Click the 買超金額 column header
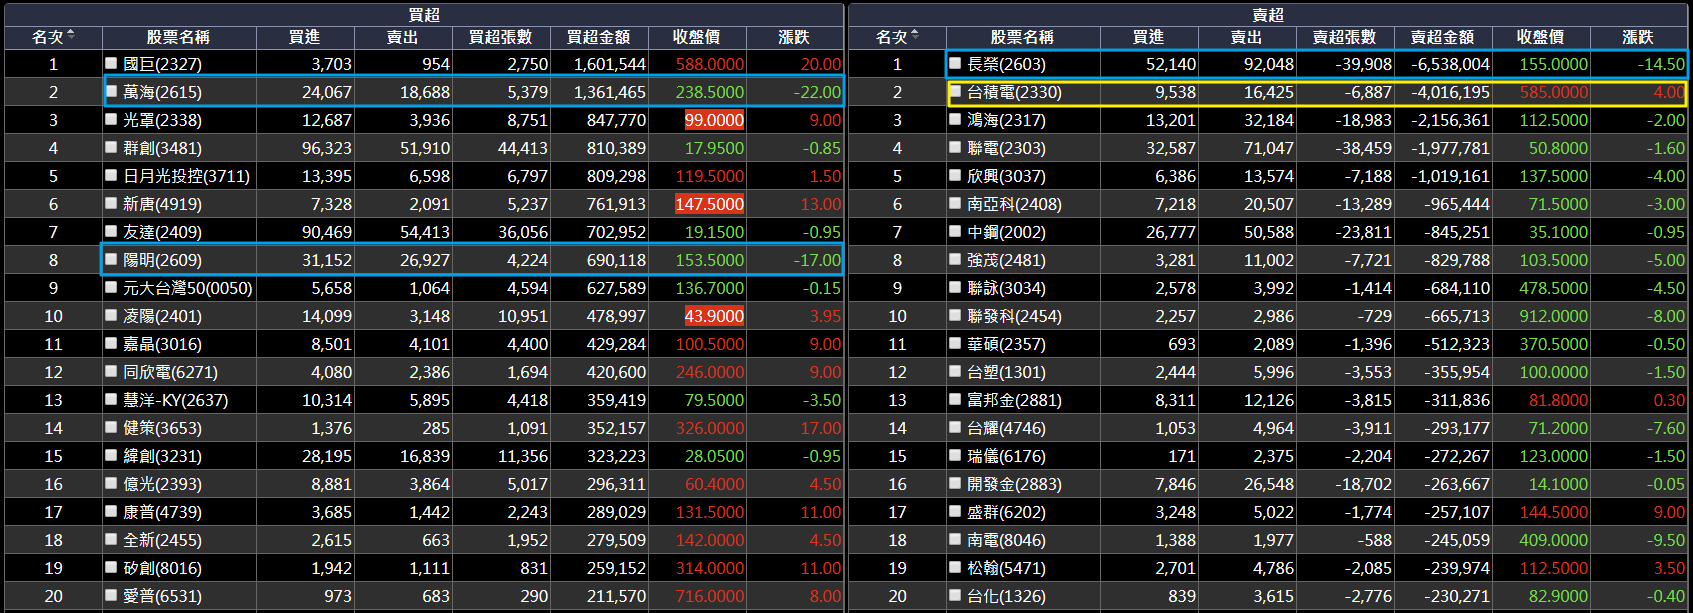 pos(598,37)
